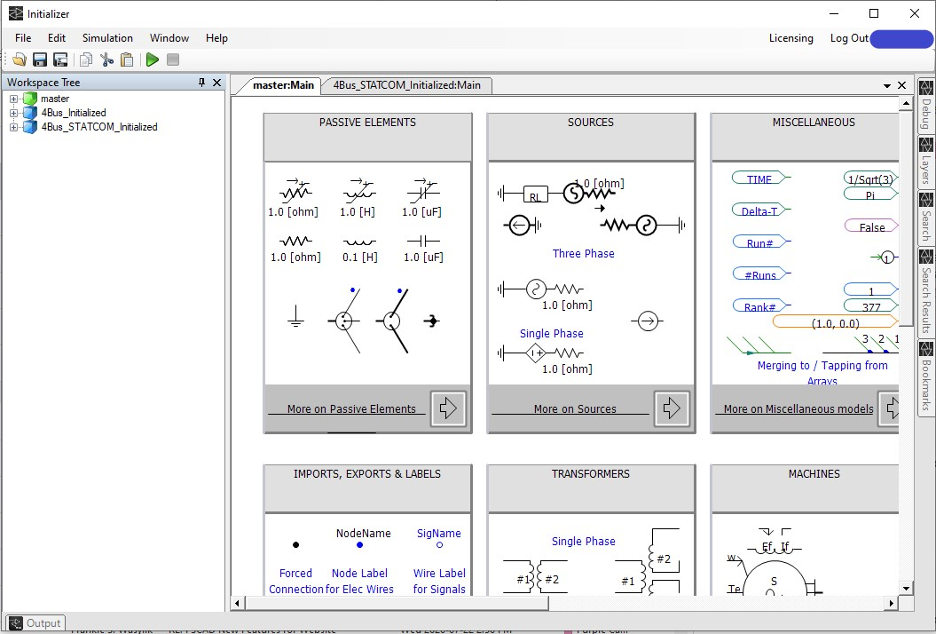The height and width of the screenshot is (634, 936).
Task: Start the simulation with green Run button
Action: point(152,60)
